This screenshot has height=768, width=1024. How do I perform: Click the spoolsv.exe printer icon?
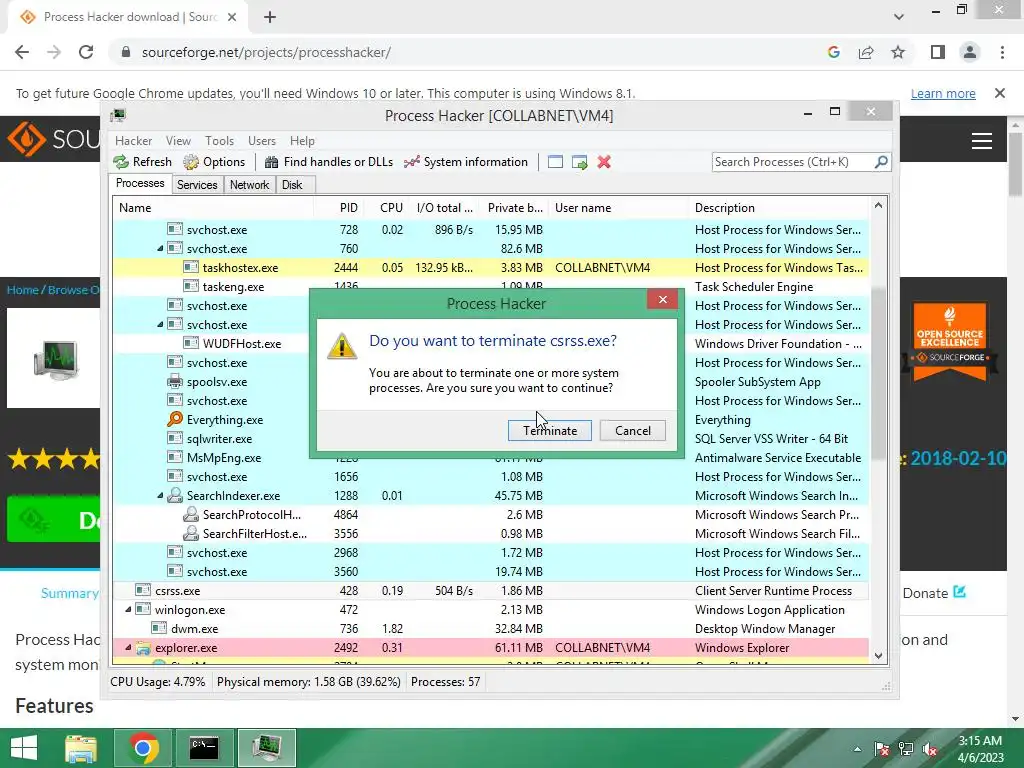click(x=174, y=381)
